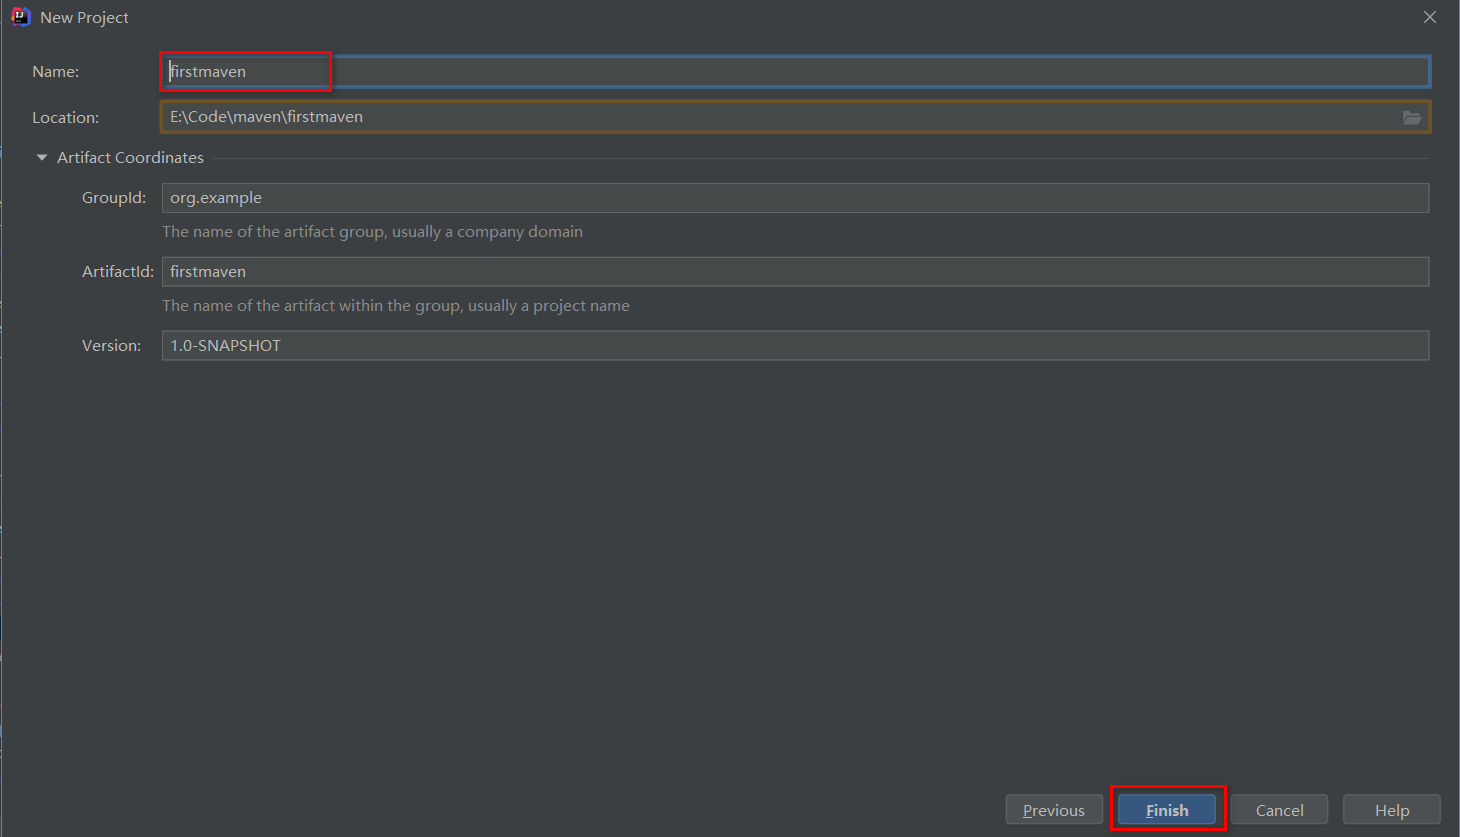Click the 'Location:' label

click(65, 118)
